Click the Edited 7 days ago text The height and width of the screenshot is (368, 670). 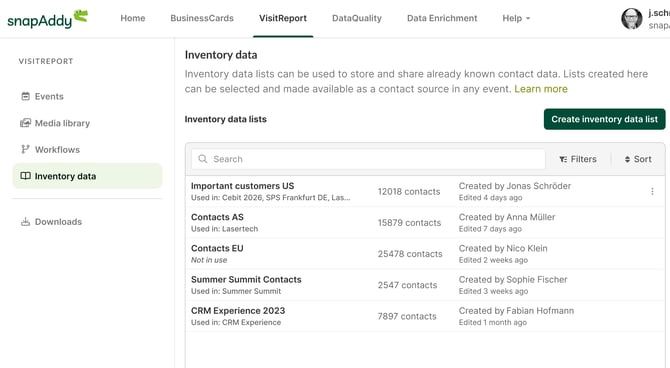tap(491, 229)
